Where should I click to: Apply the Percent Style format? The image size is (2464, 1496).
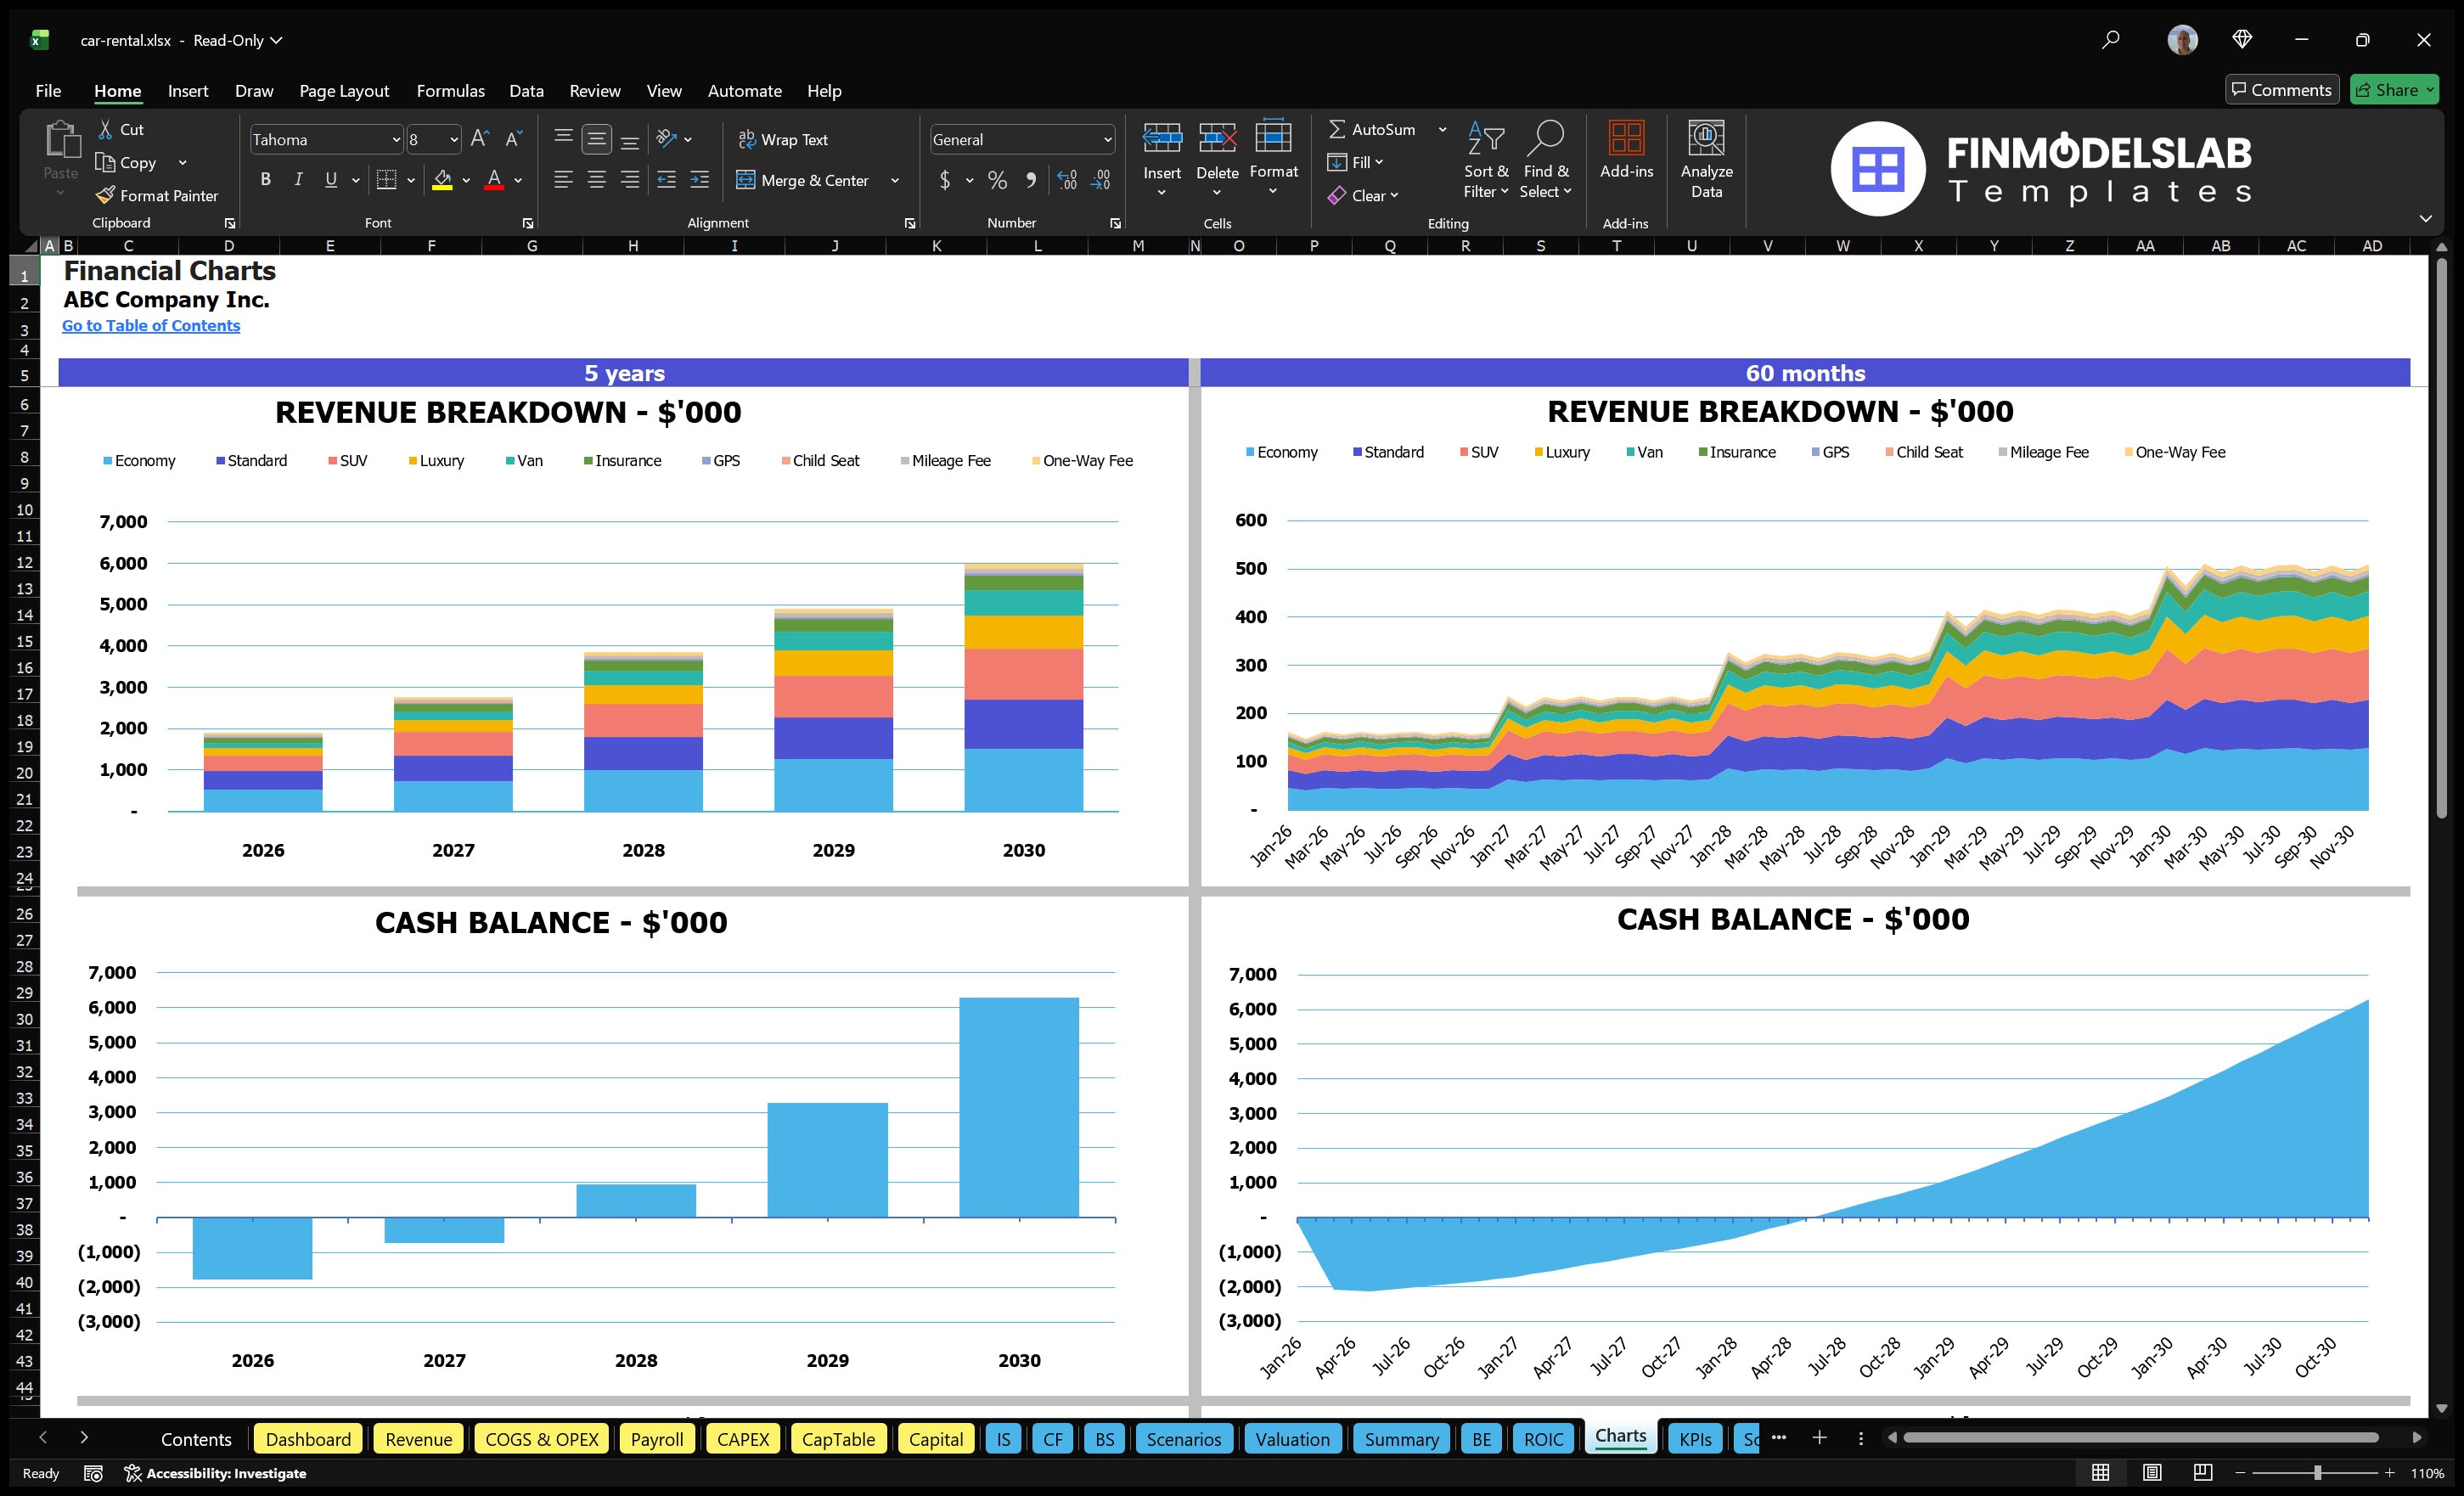pyautogui.click(x=997, y=181)
